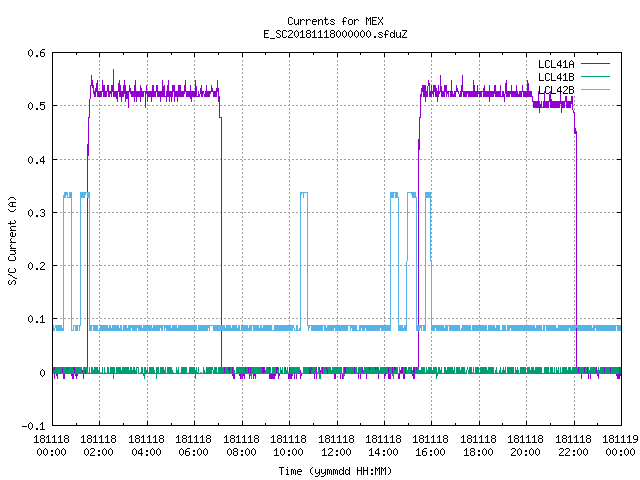Click the x-axis tick '181118 16:00'
The height and width of the screenshot is (480, 640).
[431, 446]
